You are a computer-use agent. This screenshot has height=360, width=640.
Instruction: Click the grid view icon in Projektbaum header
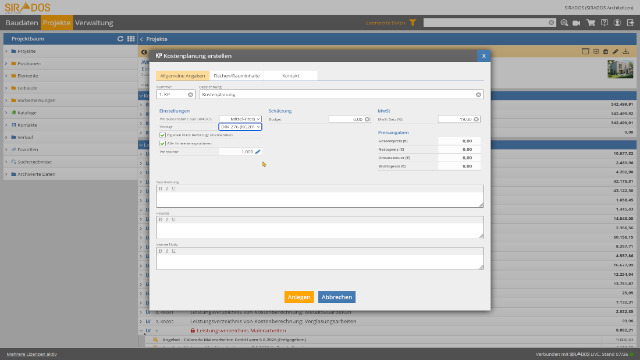131,39
